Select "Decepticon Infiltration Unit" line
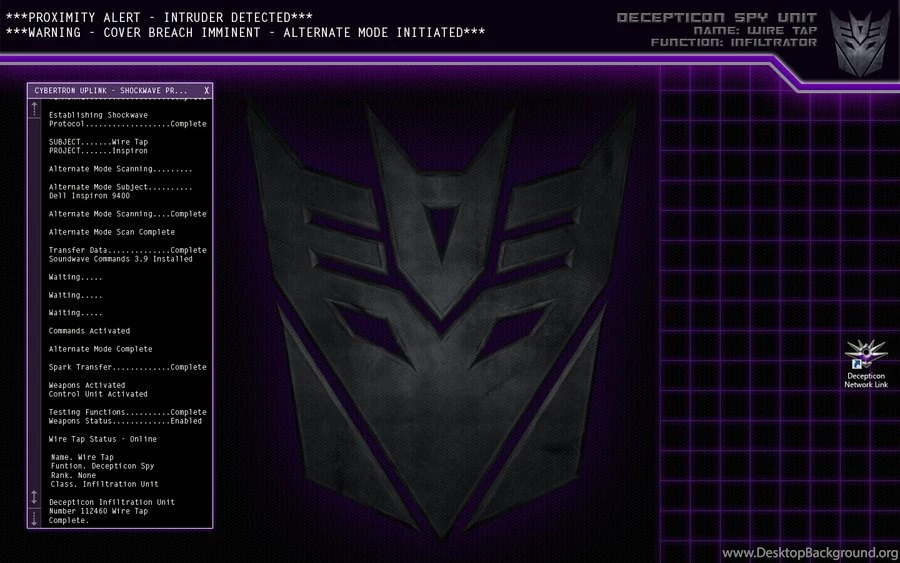This screenshot has width=900, height=563. [x=112, y=502]
